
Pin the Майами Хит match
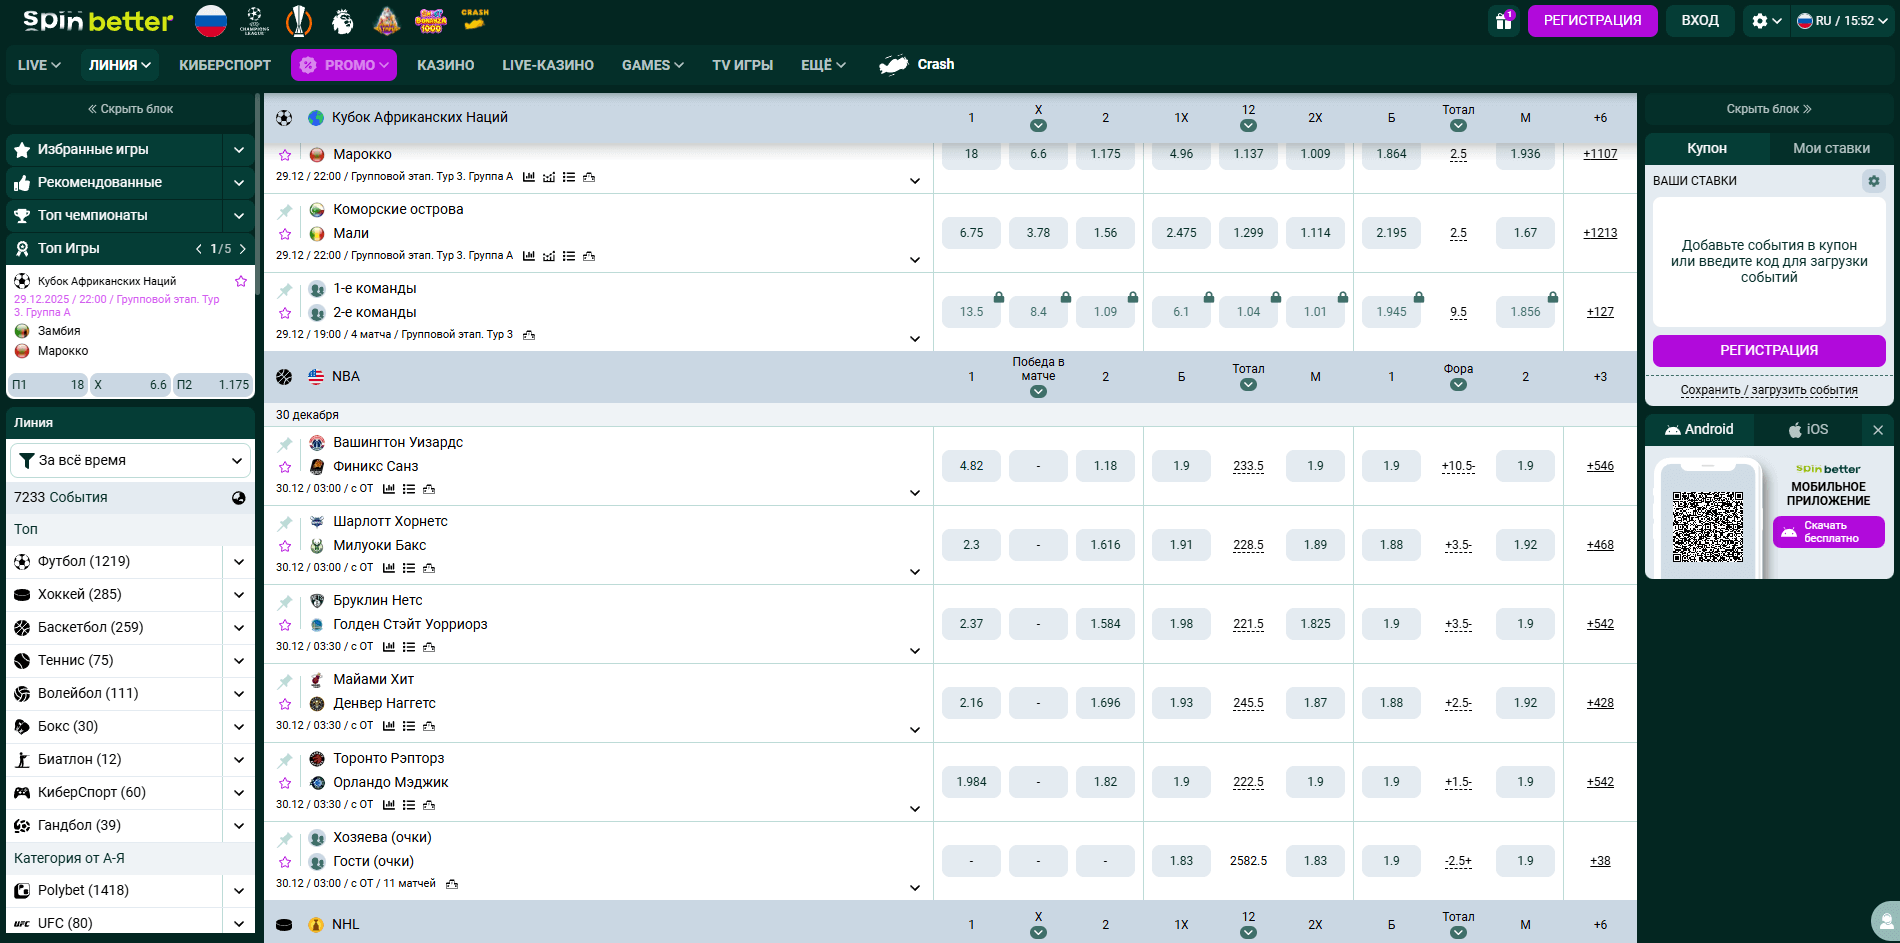tap(285, 681)
